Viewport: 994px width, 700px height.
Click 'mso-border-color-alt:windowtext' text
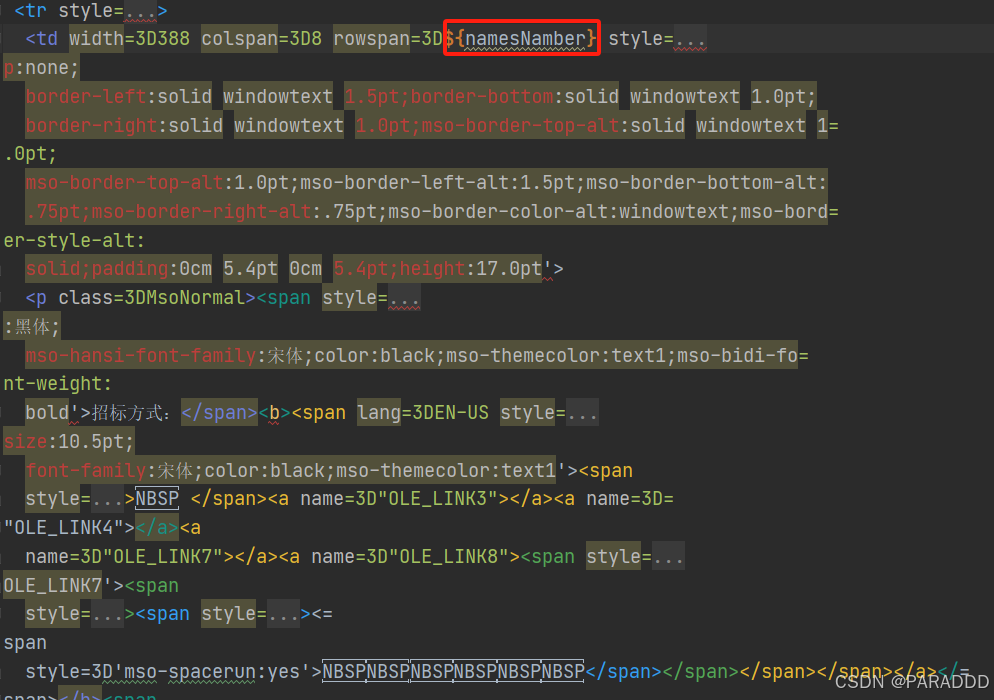[558, 212]
